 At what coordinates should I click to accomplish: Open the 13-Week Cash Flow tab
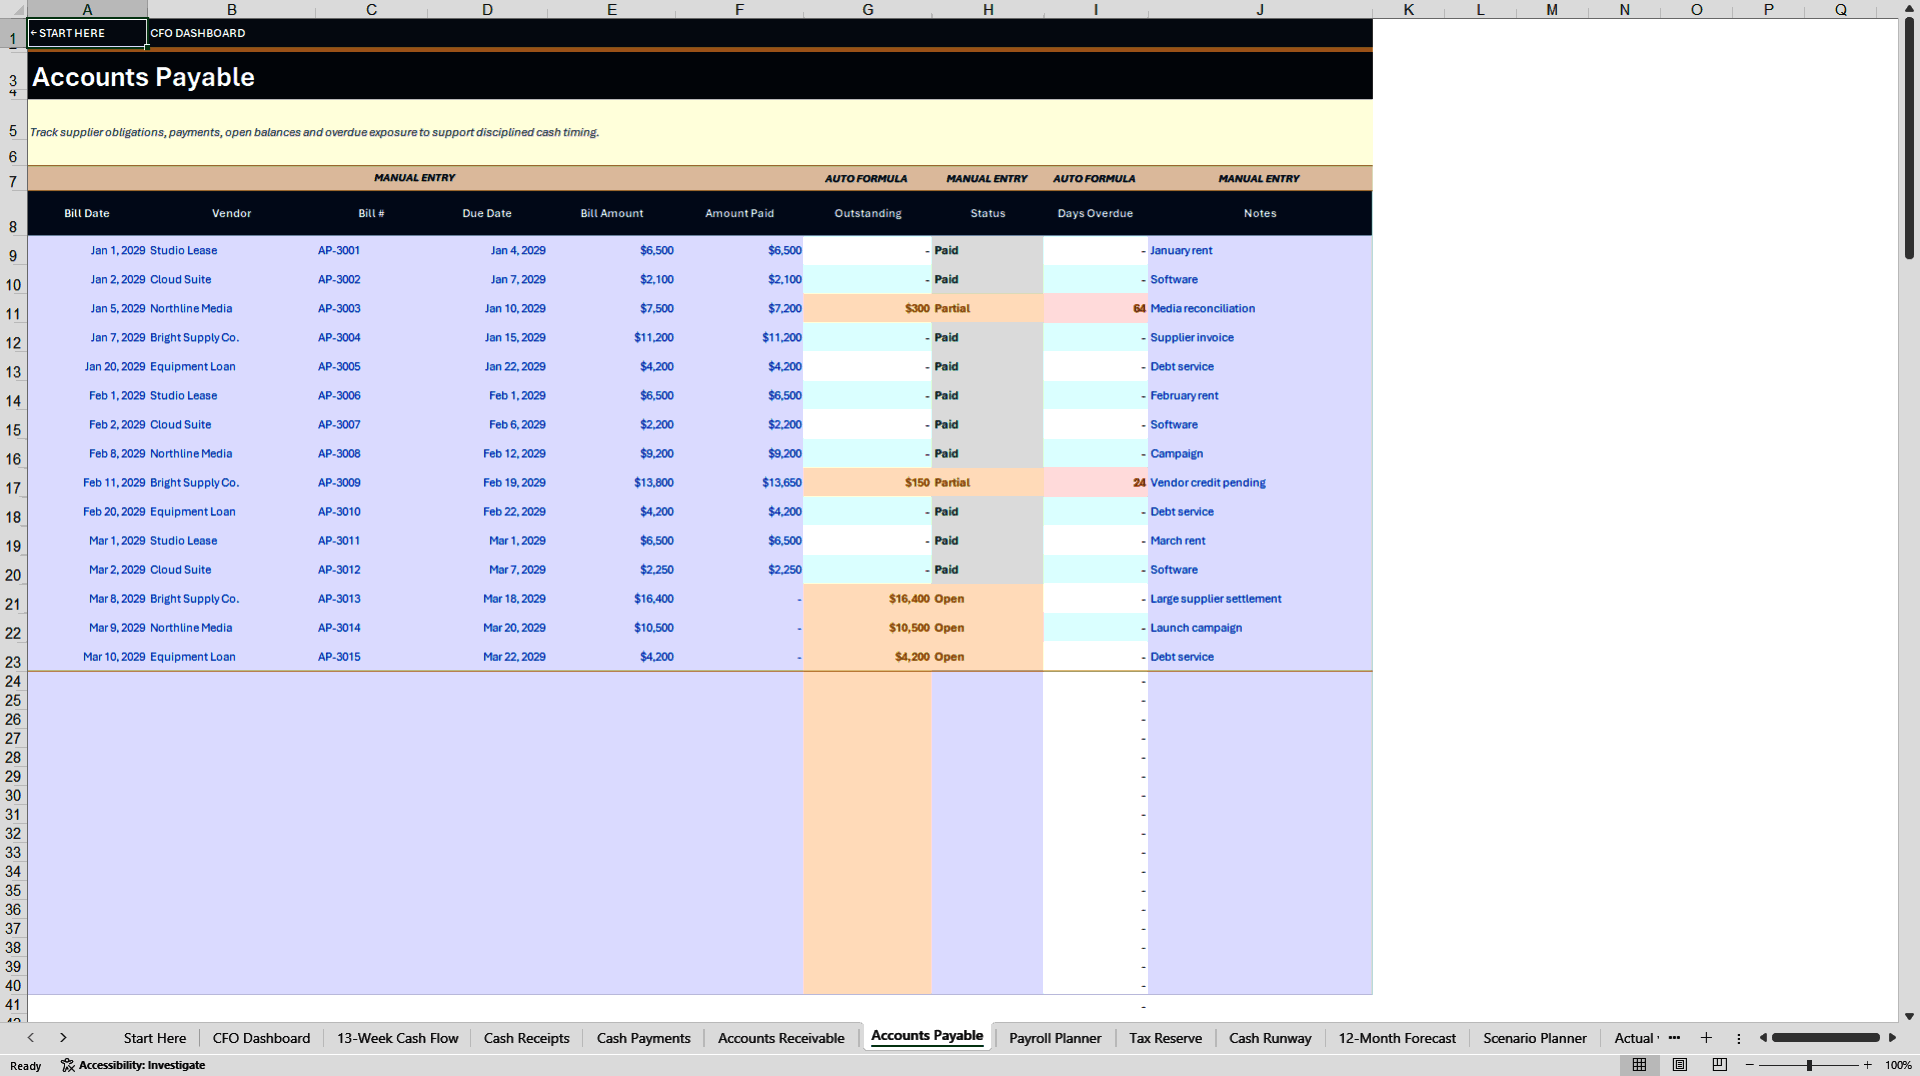tap(398, 1038)
